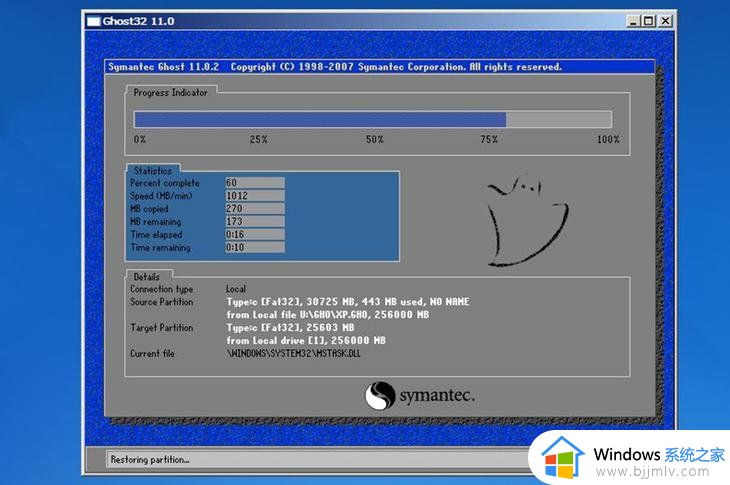Click the Details group label
730x485 pixels.
click(147, 277)
